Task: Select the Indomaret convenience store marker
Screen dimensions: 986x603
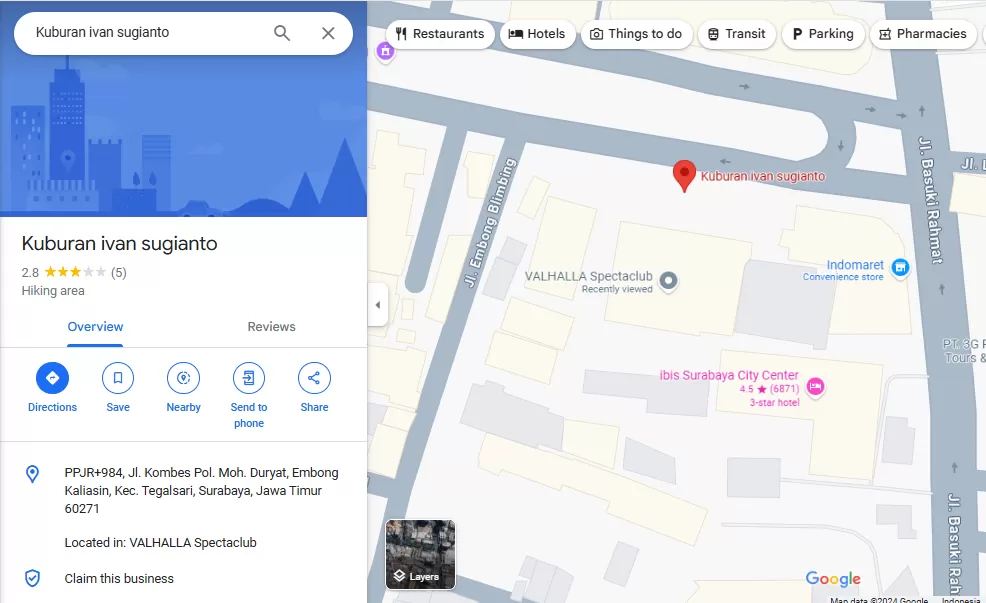Action: click(x=900, y=268)
